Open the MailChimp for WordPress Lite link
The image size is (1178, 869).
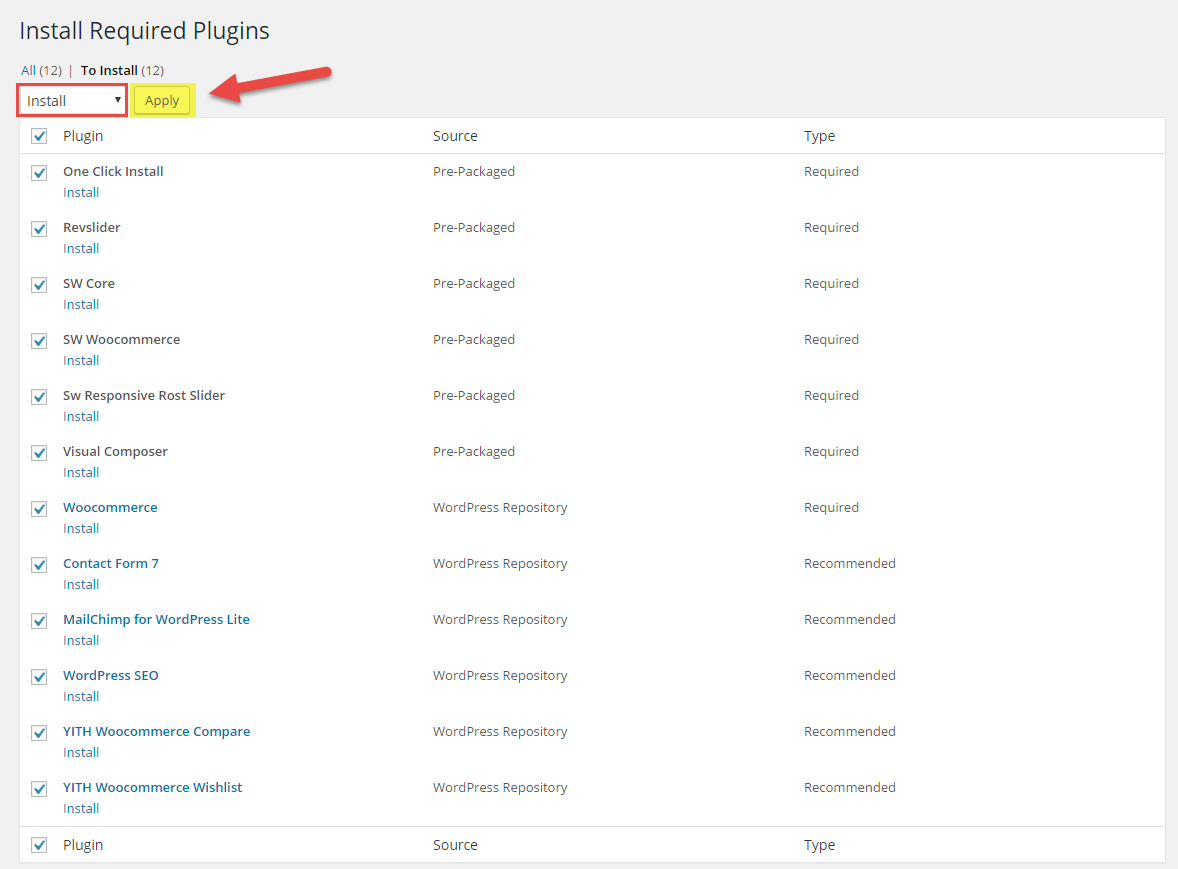(156, 620)
